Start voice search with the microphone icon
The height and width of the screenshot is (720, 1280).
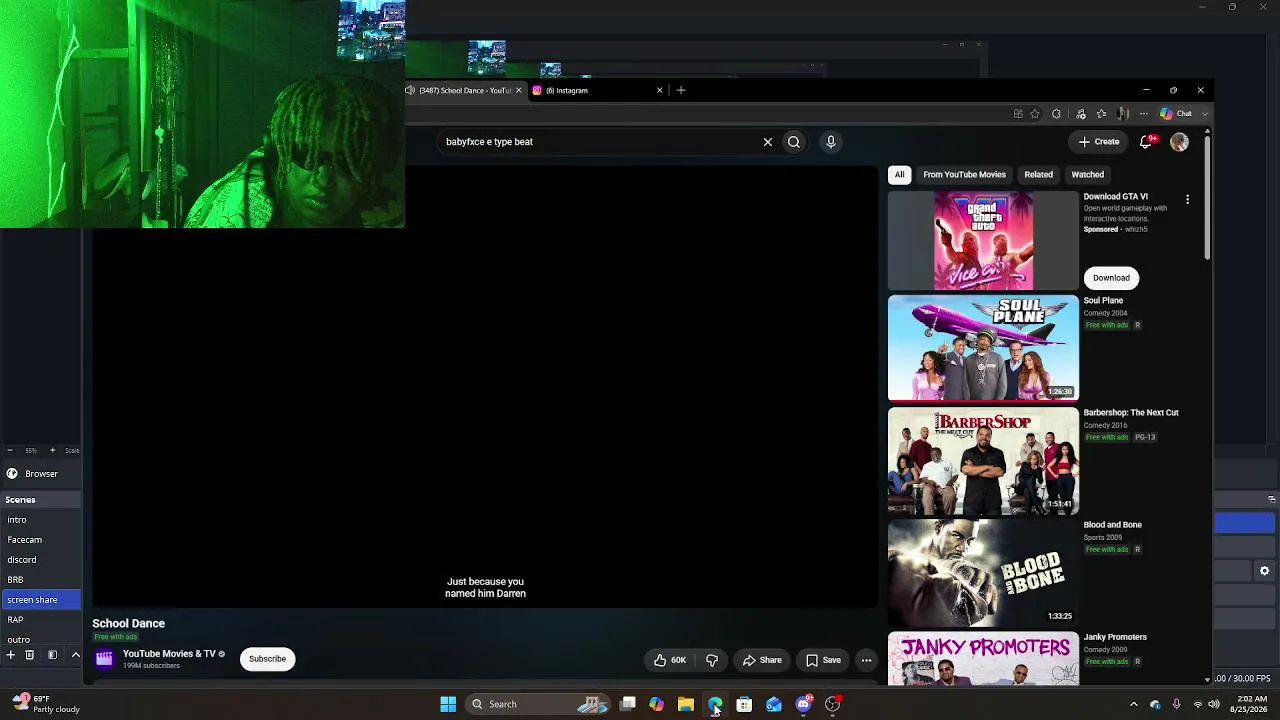pos(830,142)
